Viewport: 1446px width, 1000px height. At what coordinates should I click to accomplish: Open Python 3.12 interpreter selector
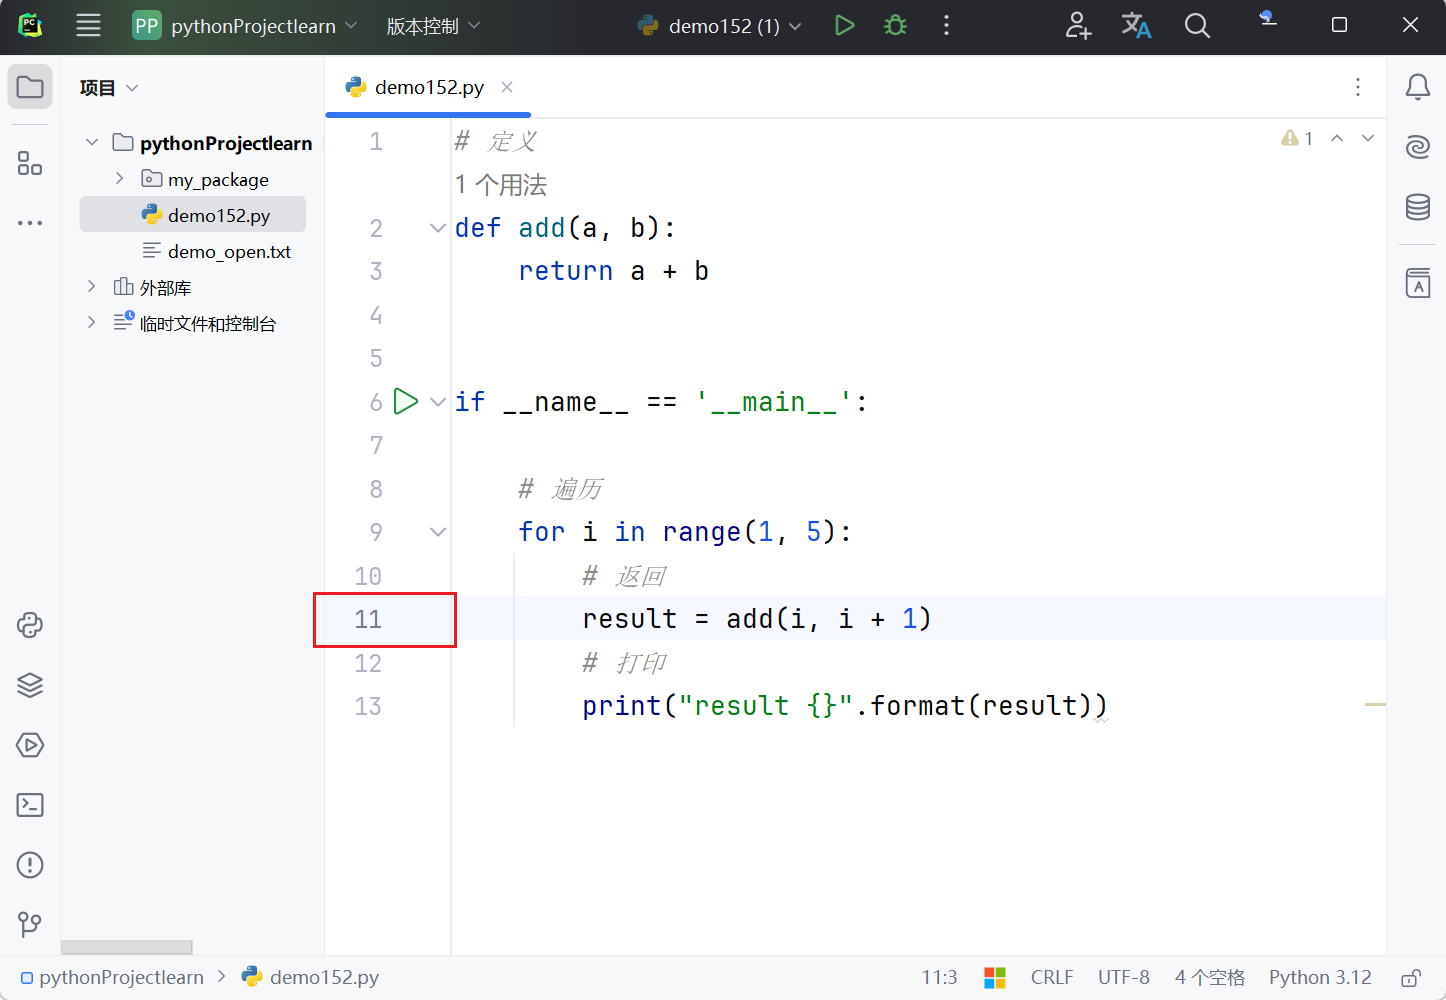click(1320, 978)
